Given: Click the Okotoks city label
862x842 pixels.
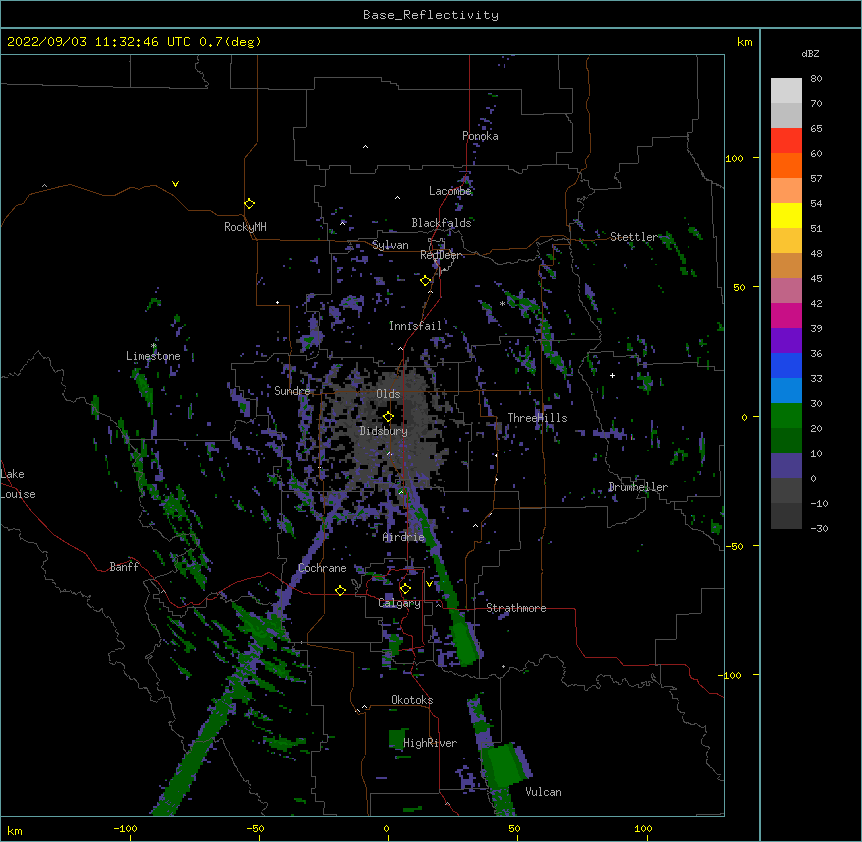Looking at the screenshot, I should 412,700.
